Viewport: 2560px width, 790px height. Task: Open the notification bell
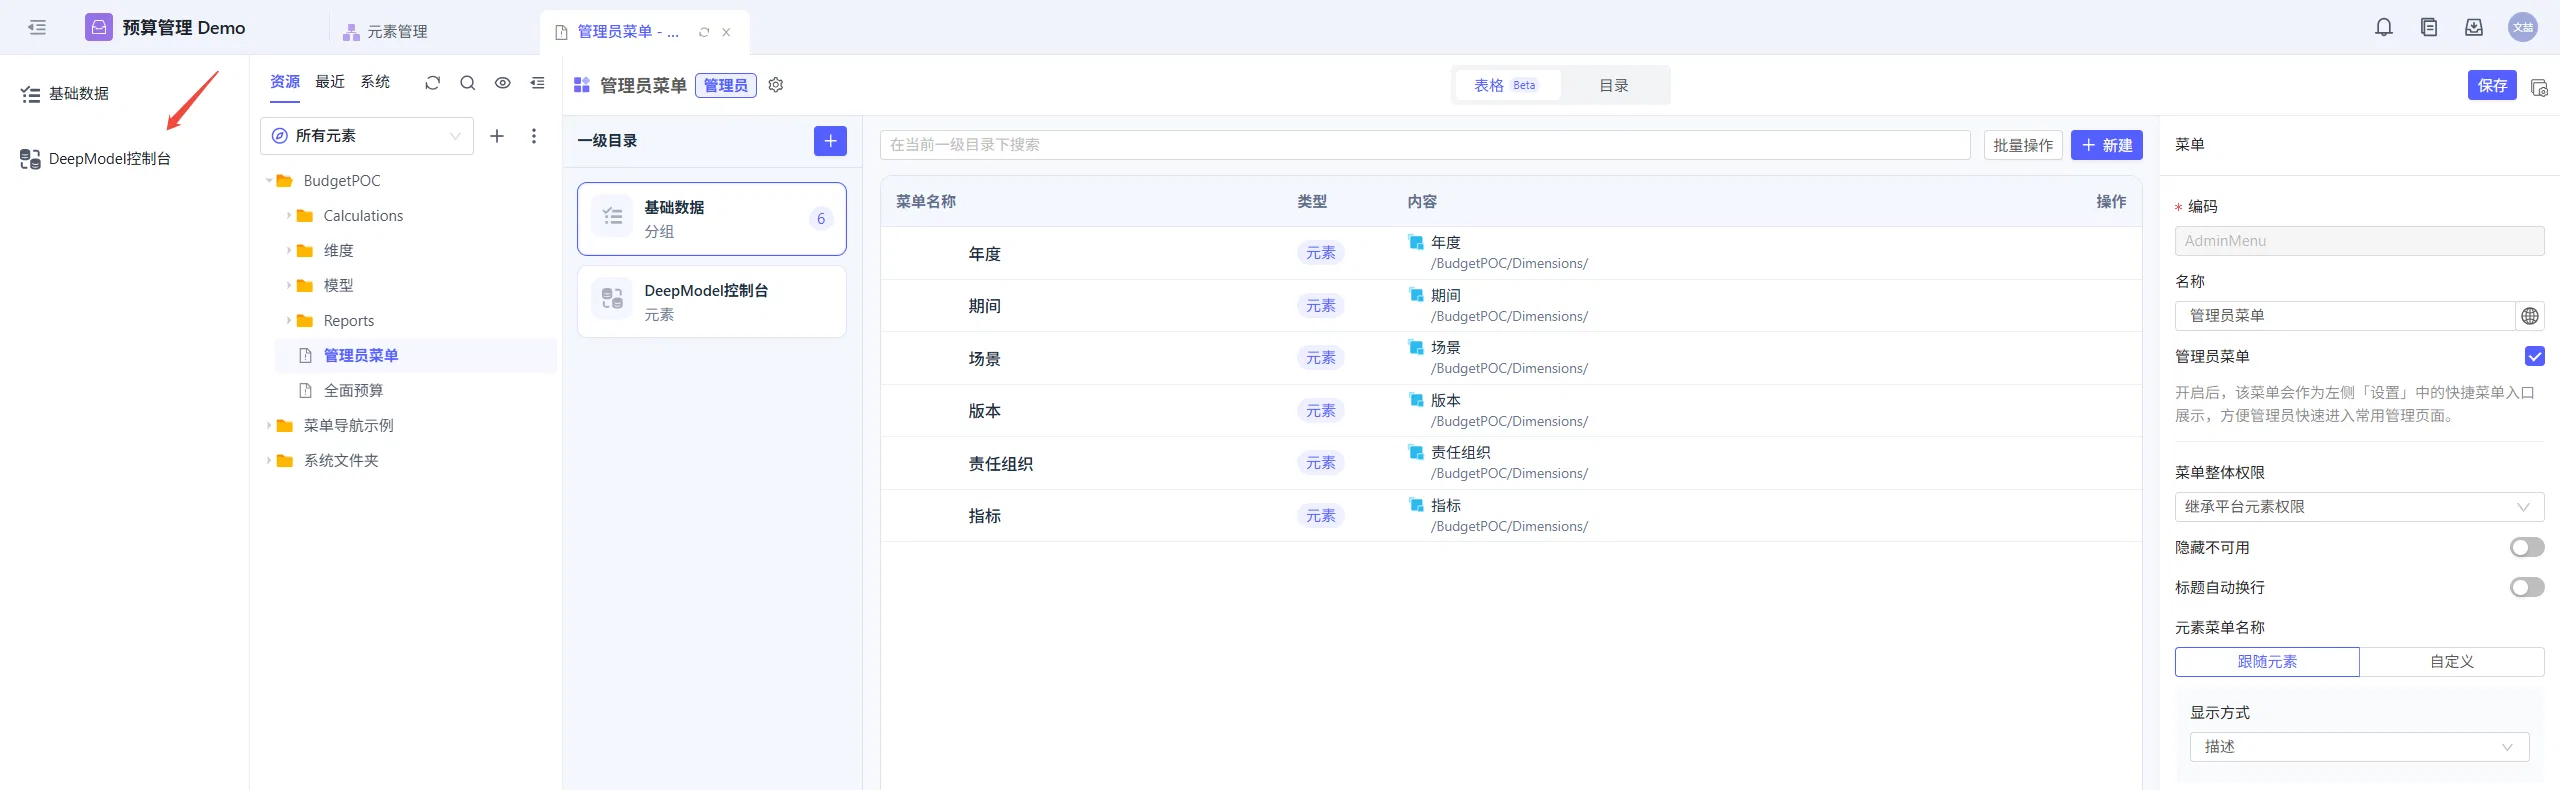coord(2384,27)
